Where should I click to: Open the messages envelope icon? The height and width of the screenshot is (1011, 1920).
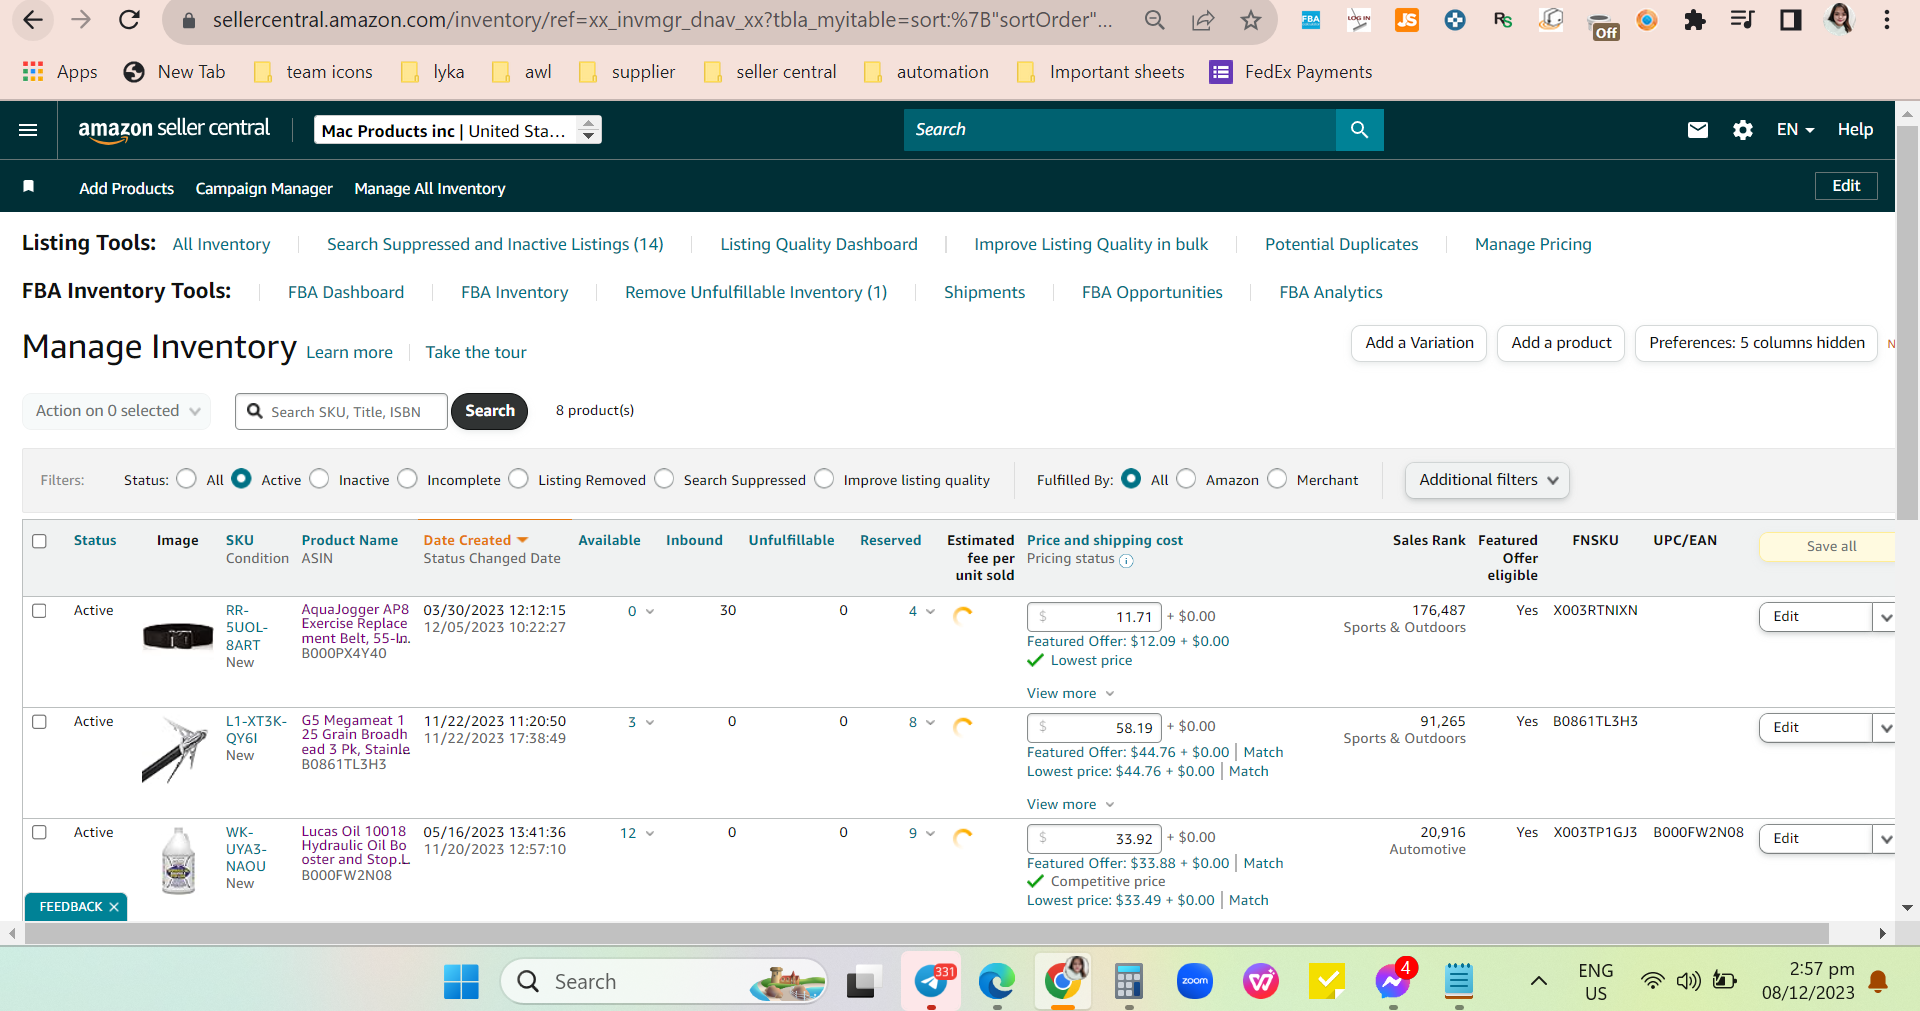tap(1698, 130)
